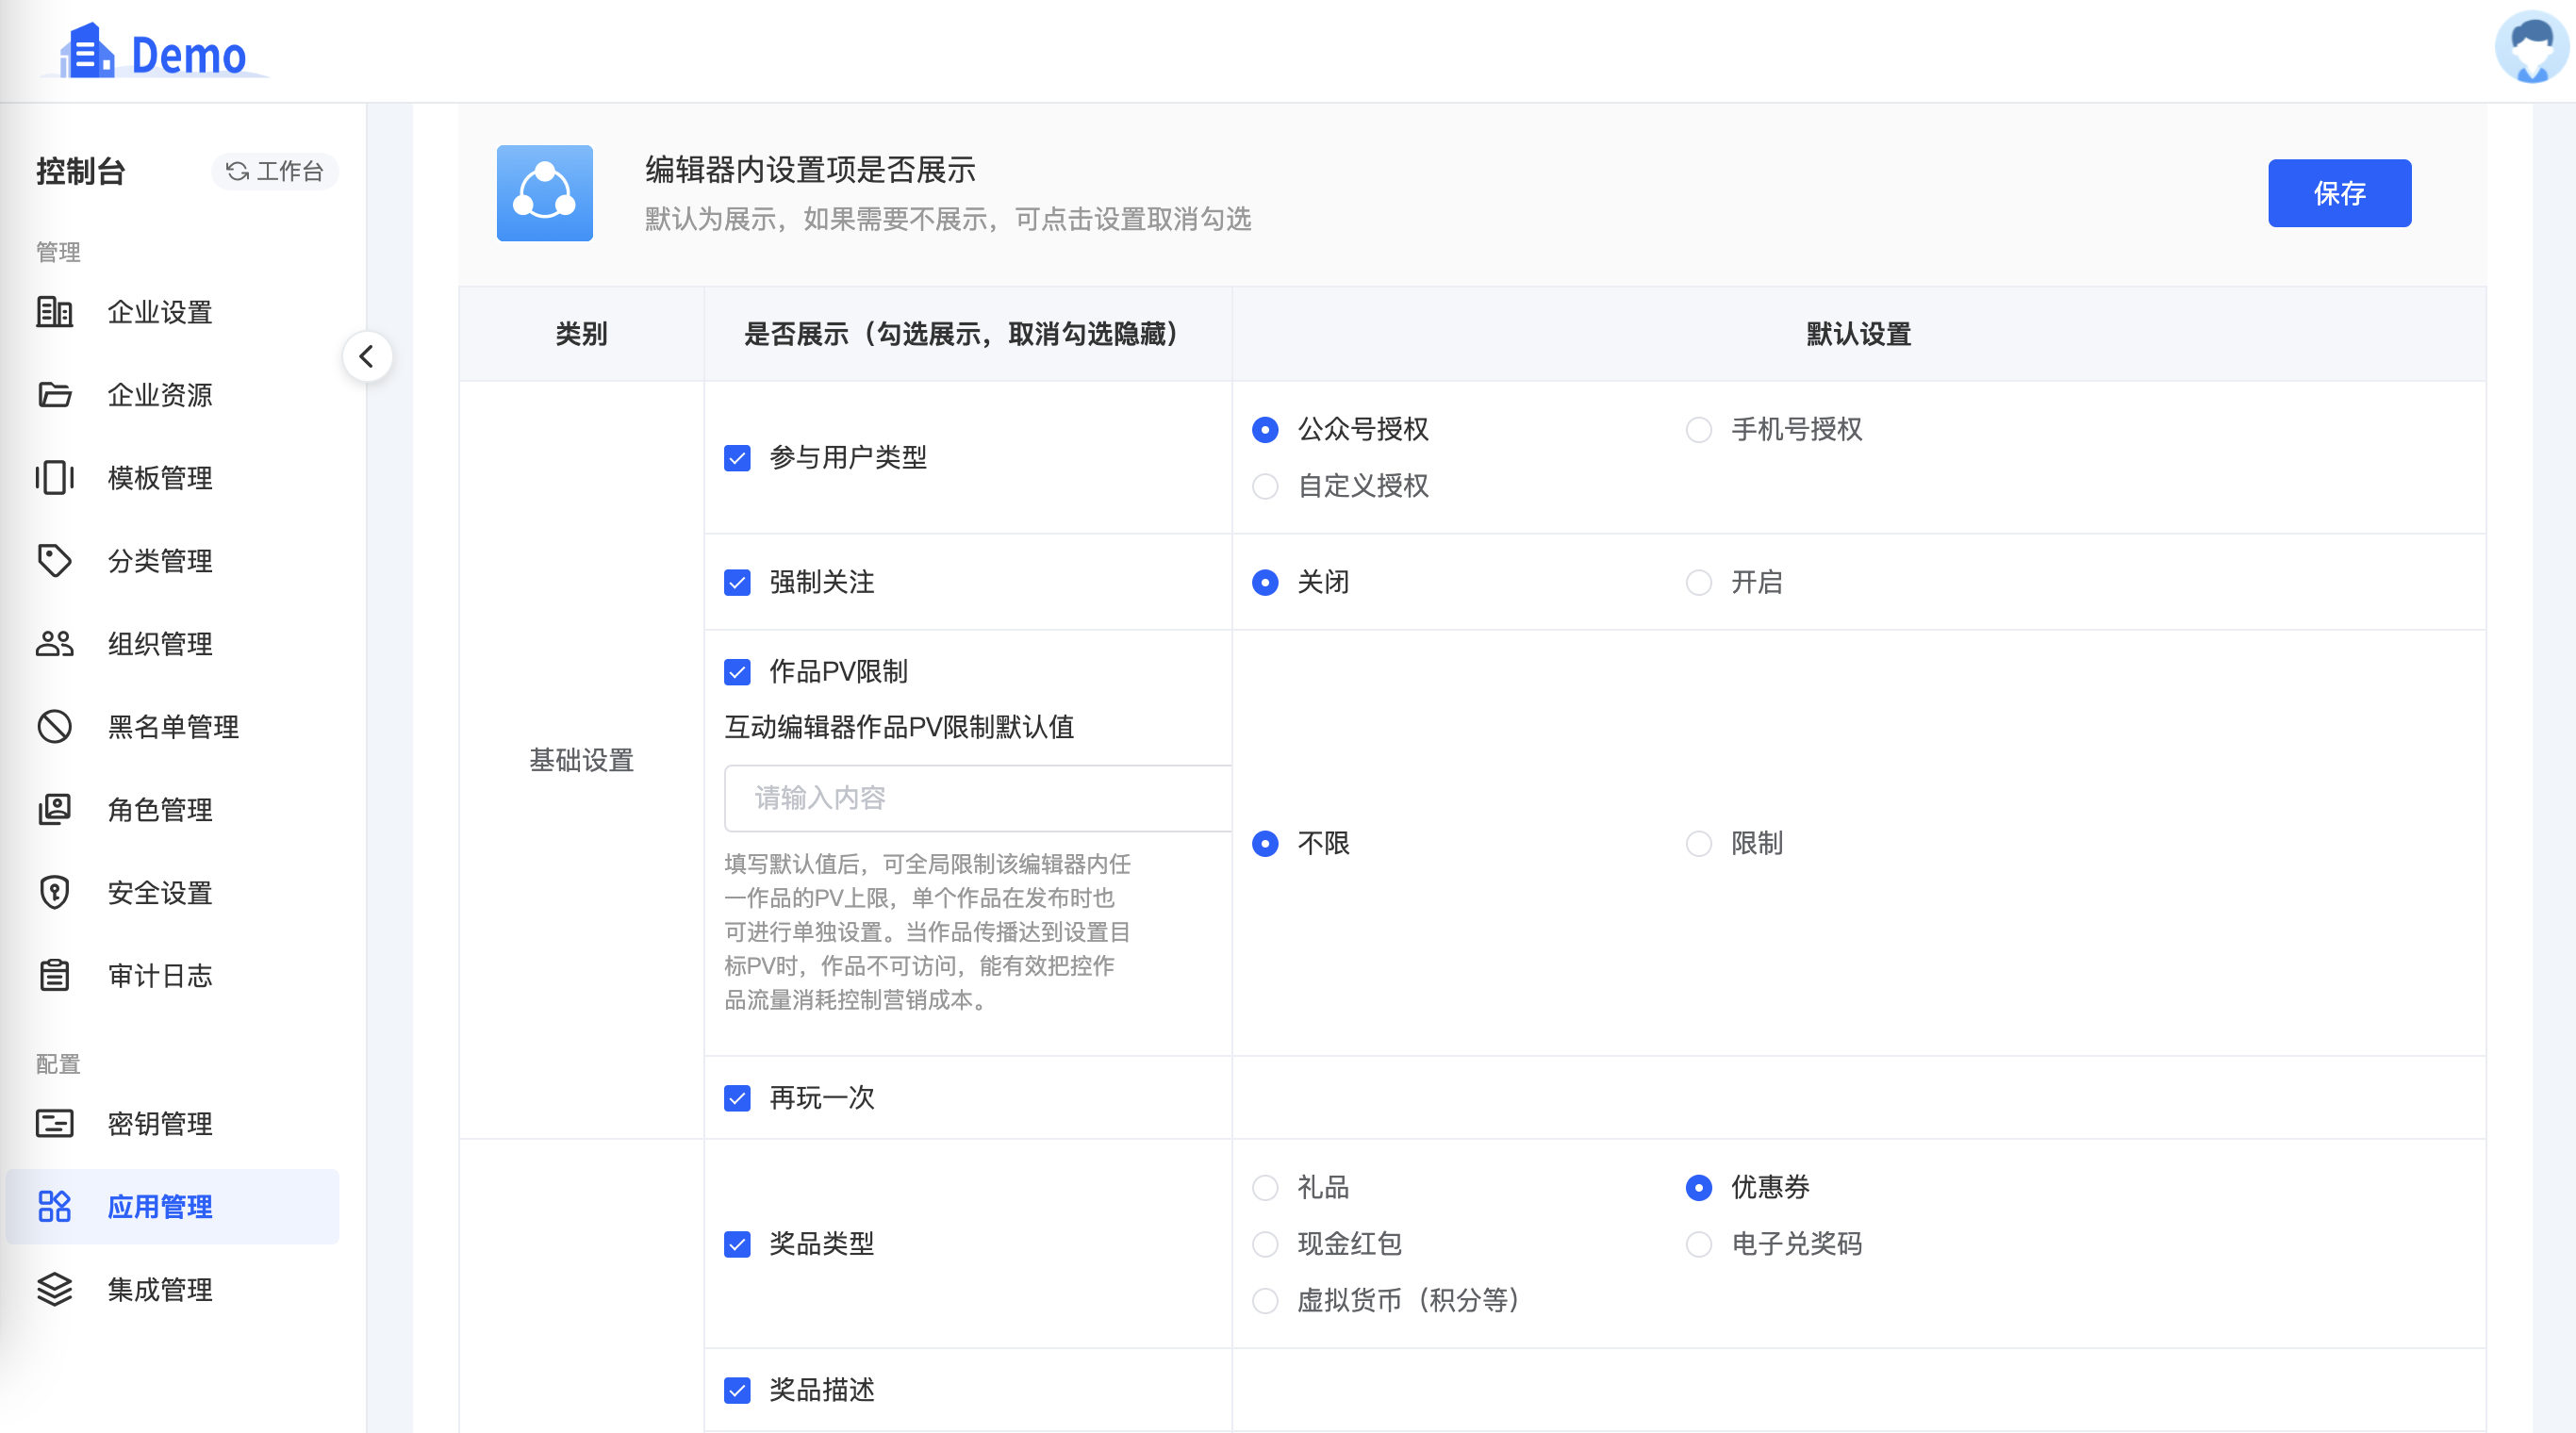Select 现金红包 prize type
This screenshot has width=2576, height=1433.
1265,1244
